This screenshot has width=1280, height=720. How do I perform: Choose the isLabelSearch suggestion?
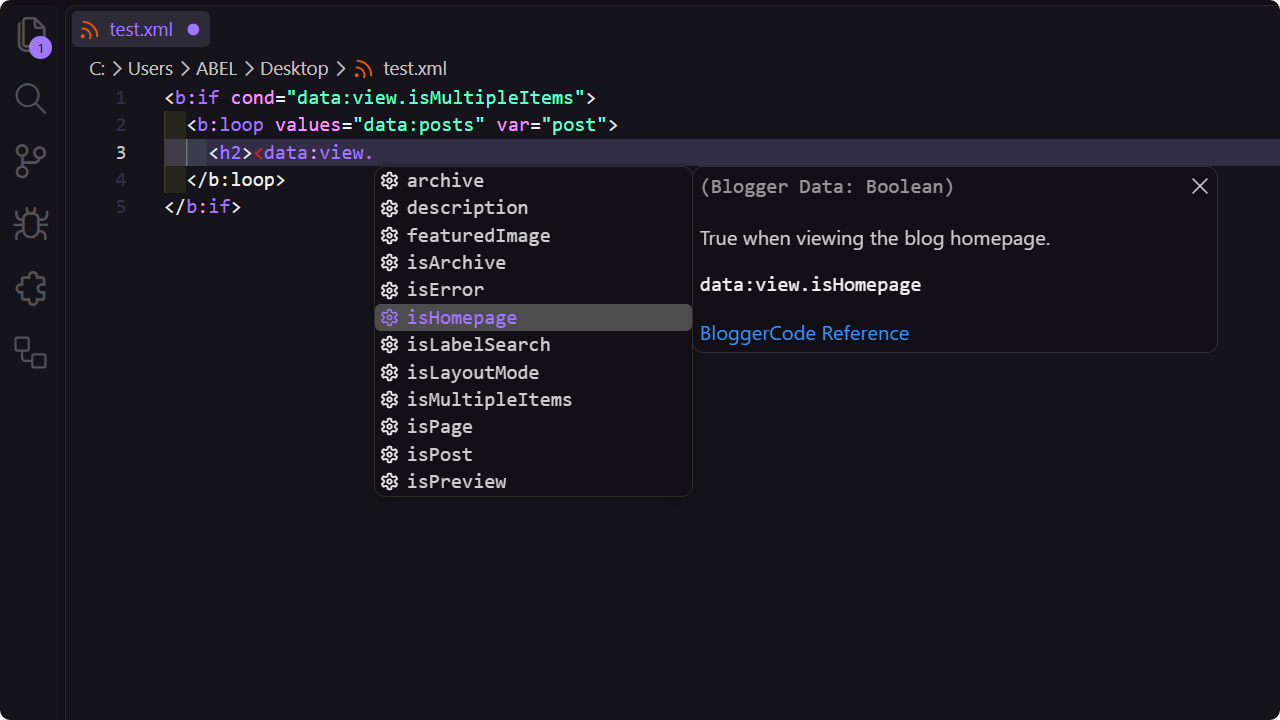pyautogui.click(x=533, y=345)
